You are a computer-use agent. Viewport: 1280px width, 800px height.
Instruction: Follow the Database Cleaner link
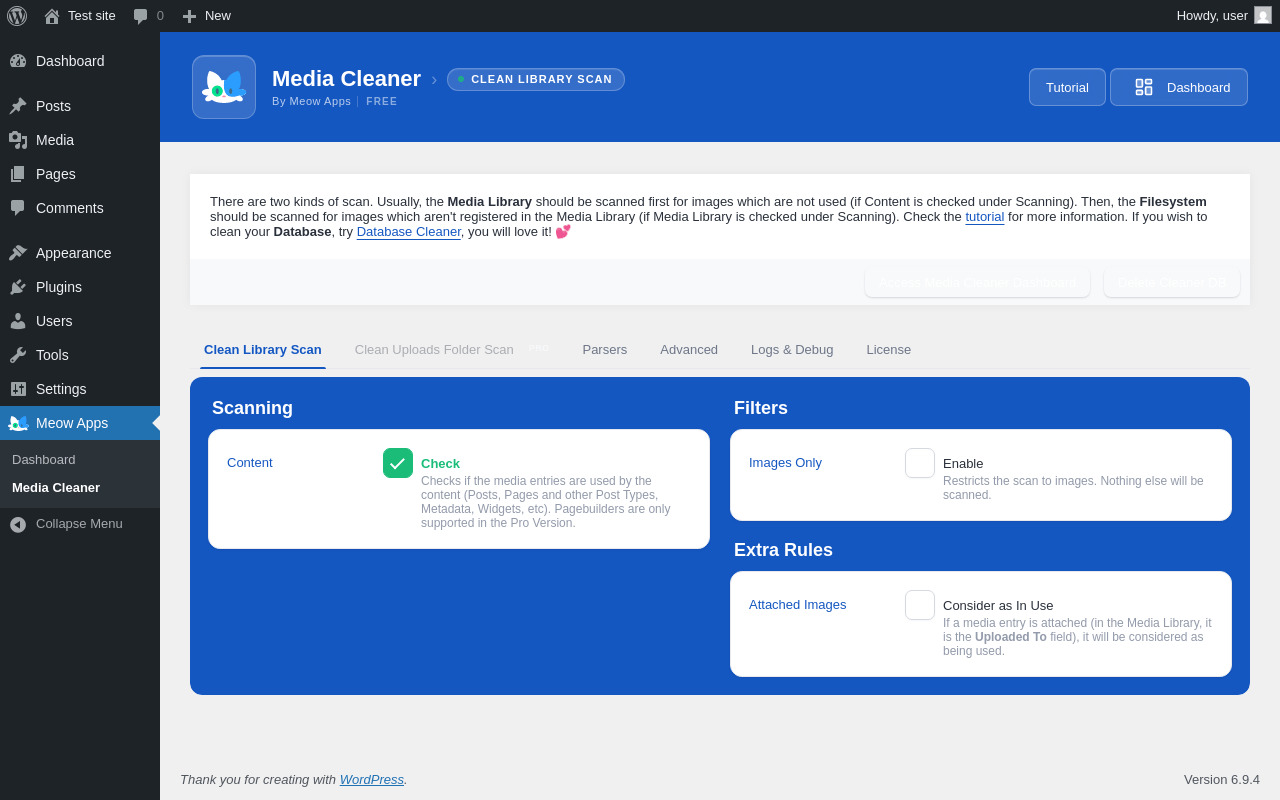(x=409, y=232)
